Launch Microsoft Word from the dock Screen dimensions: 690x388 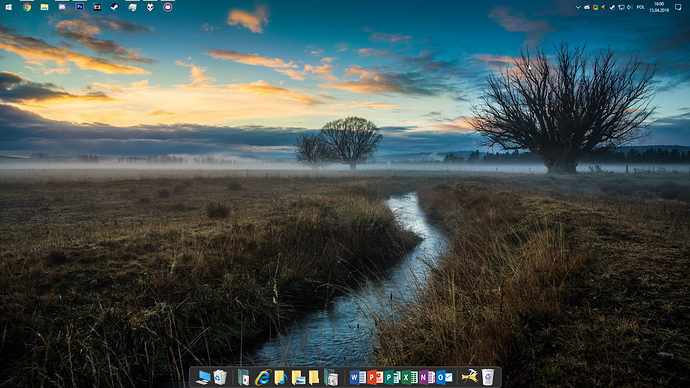click(357, 377)
